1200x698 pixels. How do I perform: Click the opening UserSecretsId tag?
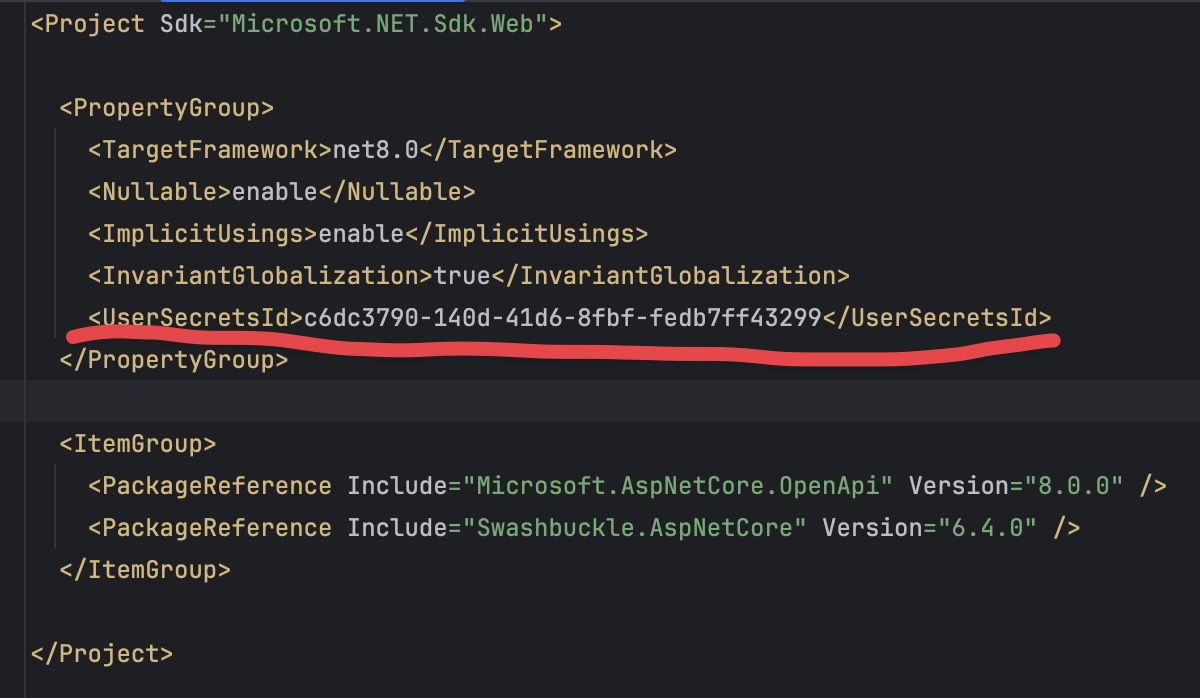coord(196,318)
